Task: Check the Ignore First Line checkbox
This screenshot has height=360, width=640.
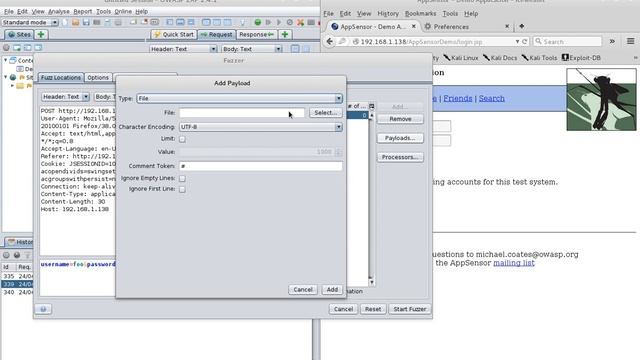Action: pyautogui.click(x=182, y=189)
